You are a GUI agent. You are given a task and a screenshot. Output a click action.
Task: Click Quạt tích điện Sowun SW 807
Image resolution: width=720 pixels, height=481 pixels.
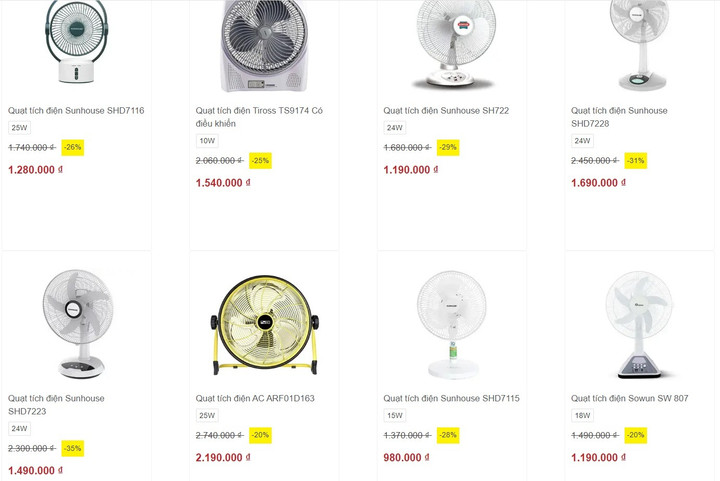coord(629,399)
